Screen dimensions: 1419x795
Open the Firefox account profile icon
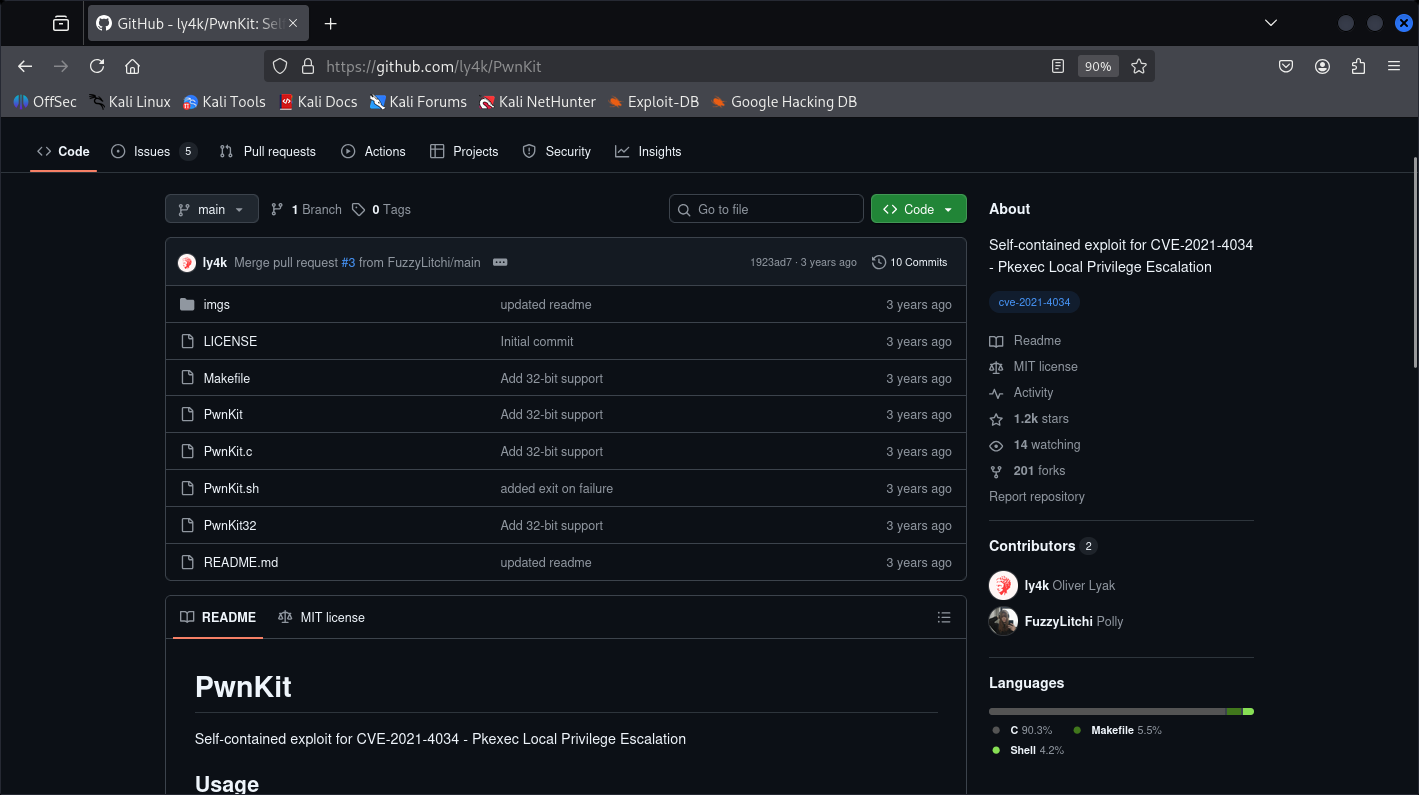pyautogui.click(x=1322, y=66)
